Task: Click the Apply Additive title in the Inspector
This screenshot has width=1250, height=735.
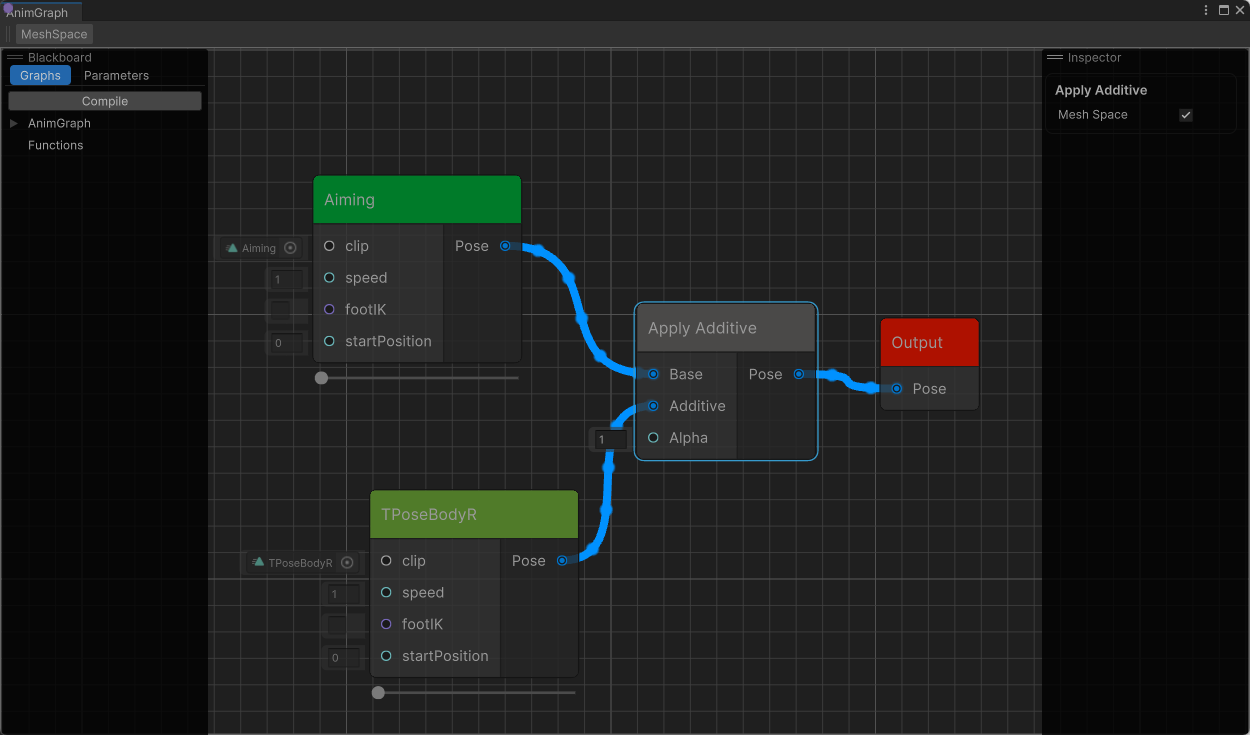Action: point(1101,90)
